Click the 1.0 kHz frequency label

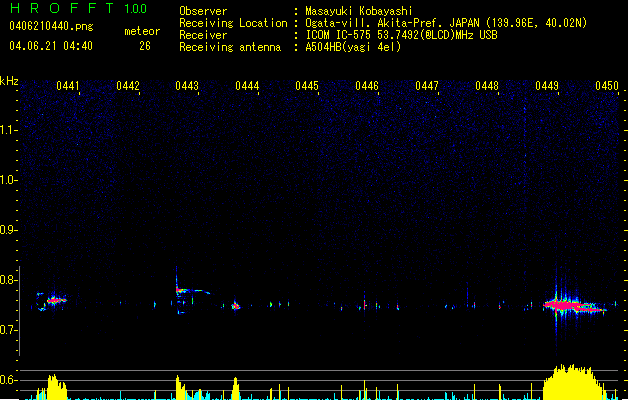pyautogui.click(x=8, y=180)
